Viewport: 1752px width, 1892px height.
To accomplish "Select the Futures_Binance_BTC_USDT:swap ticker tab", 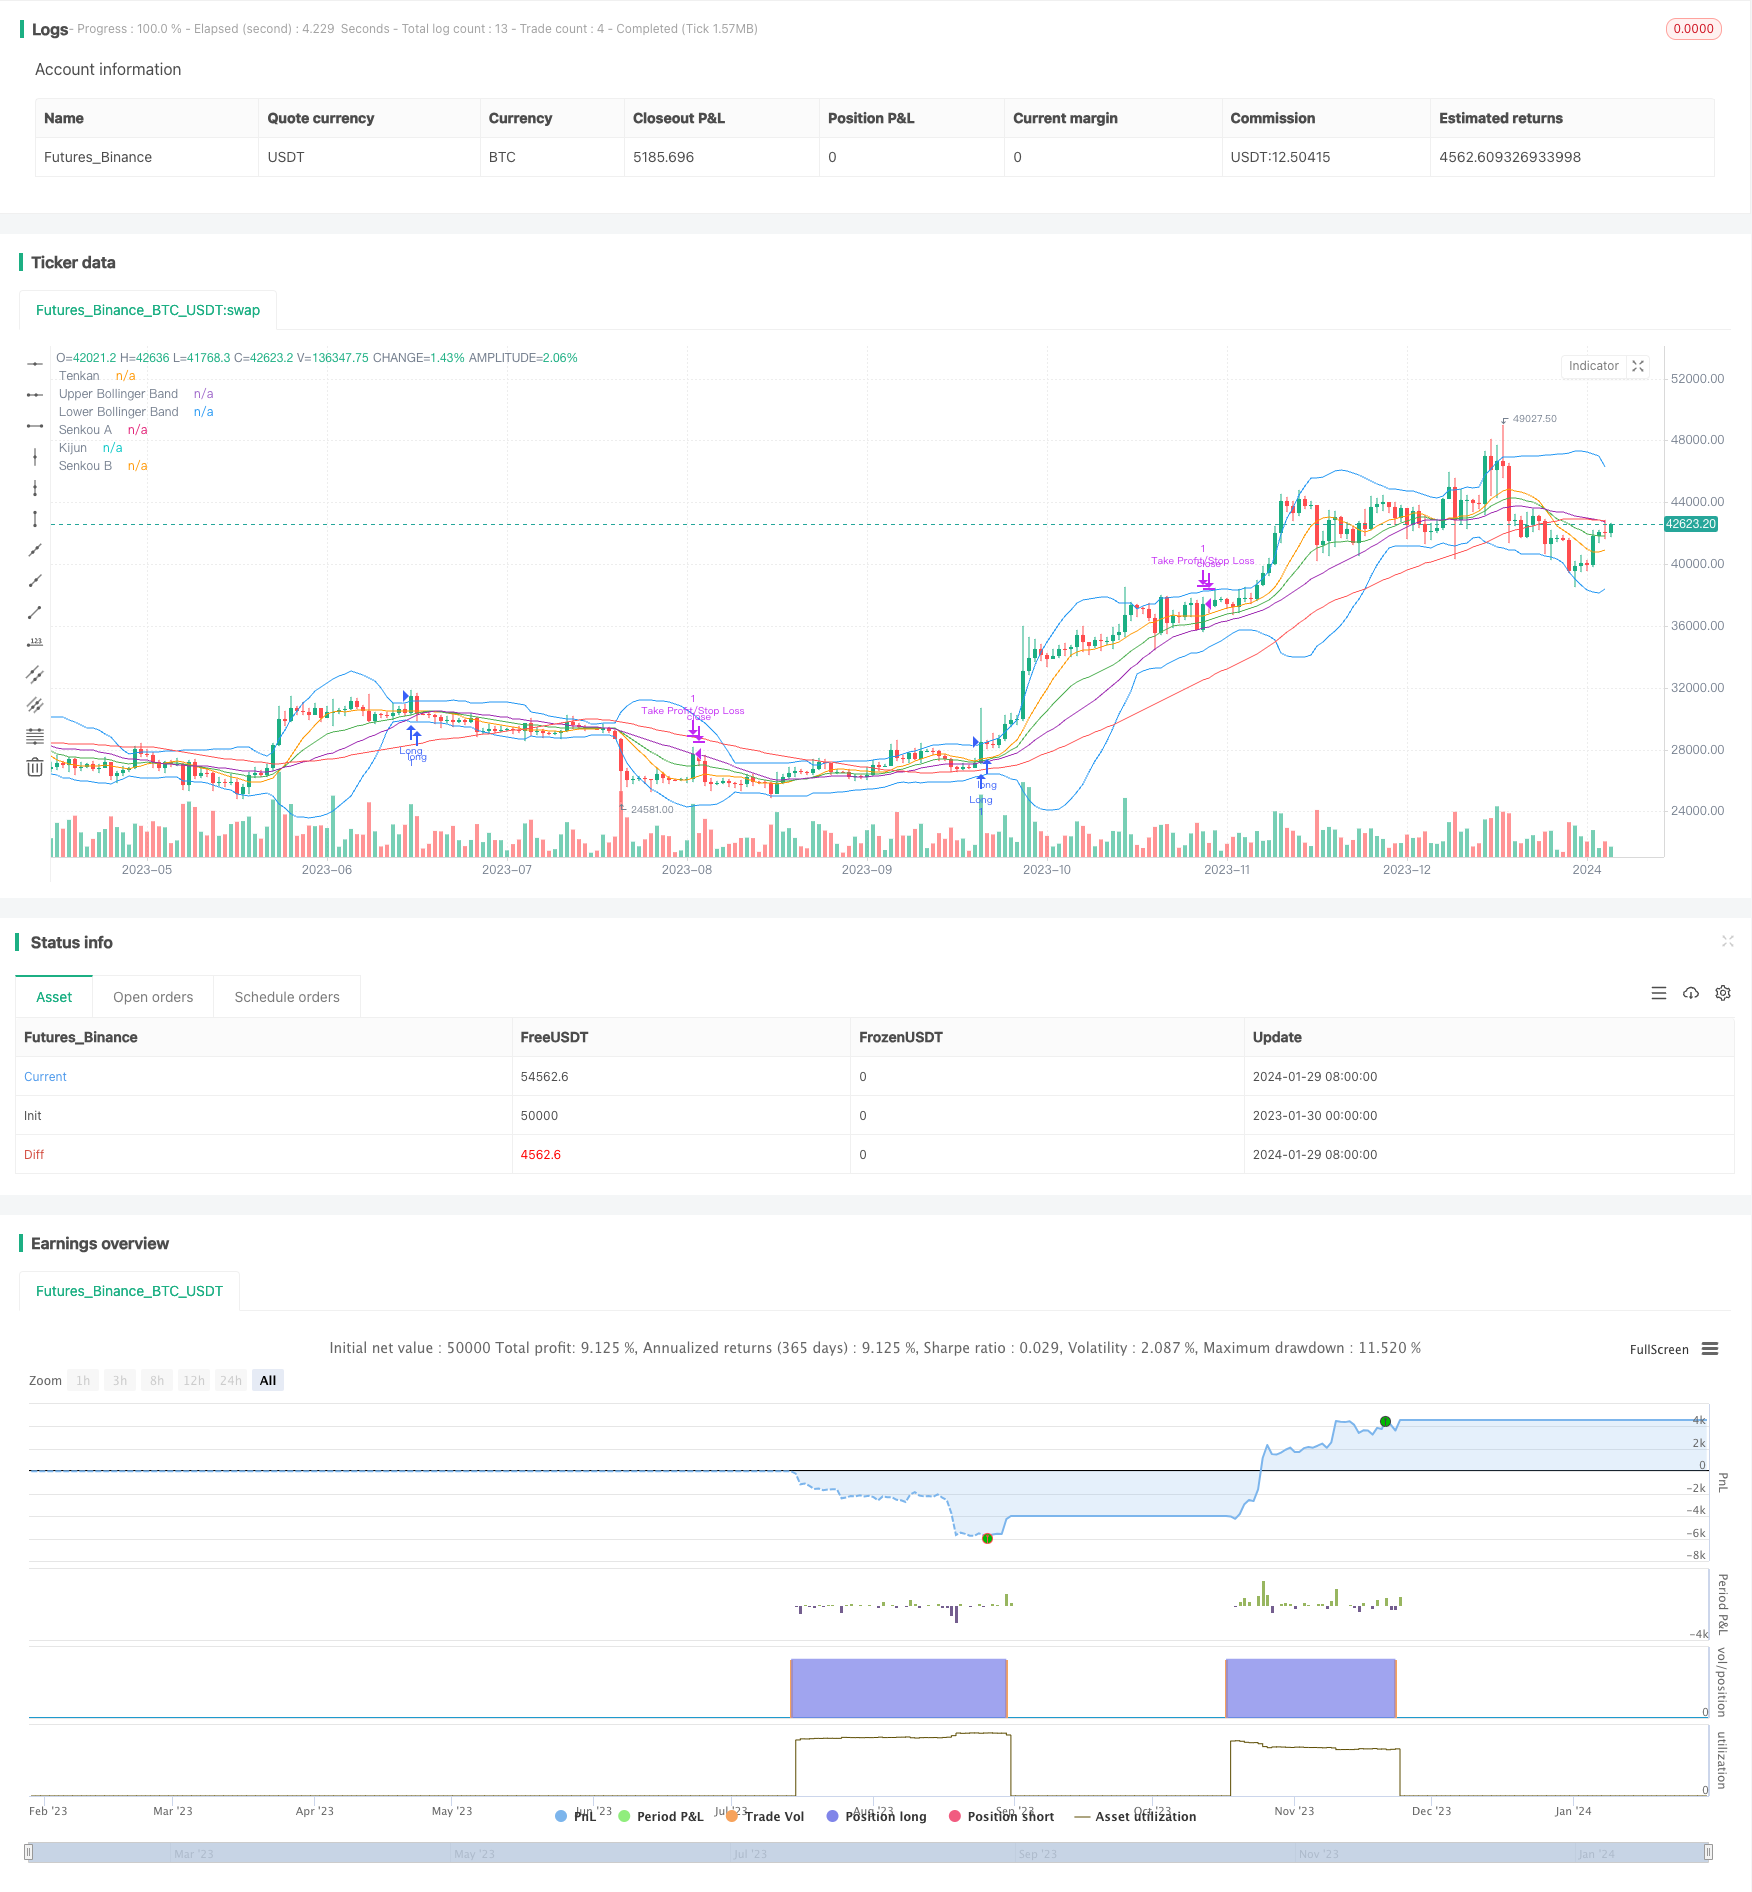I will pos(147,310).
